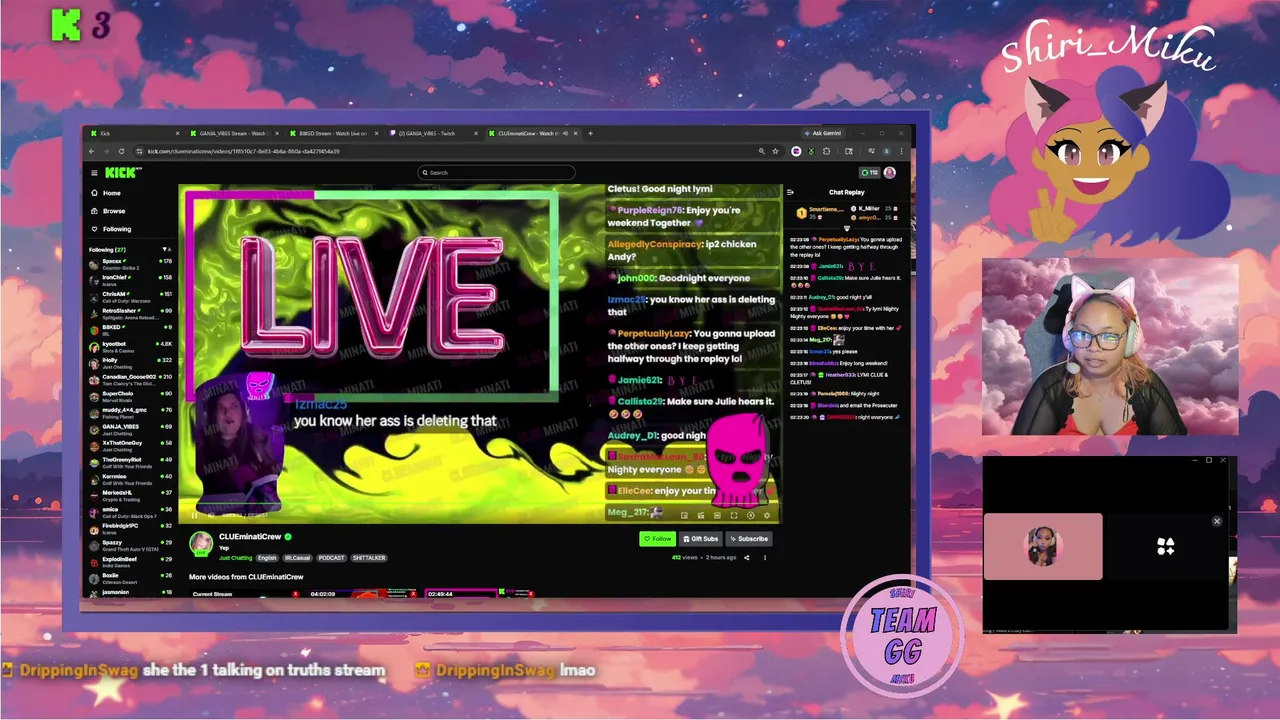Pause the video with the pause control

pos(194,515)
